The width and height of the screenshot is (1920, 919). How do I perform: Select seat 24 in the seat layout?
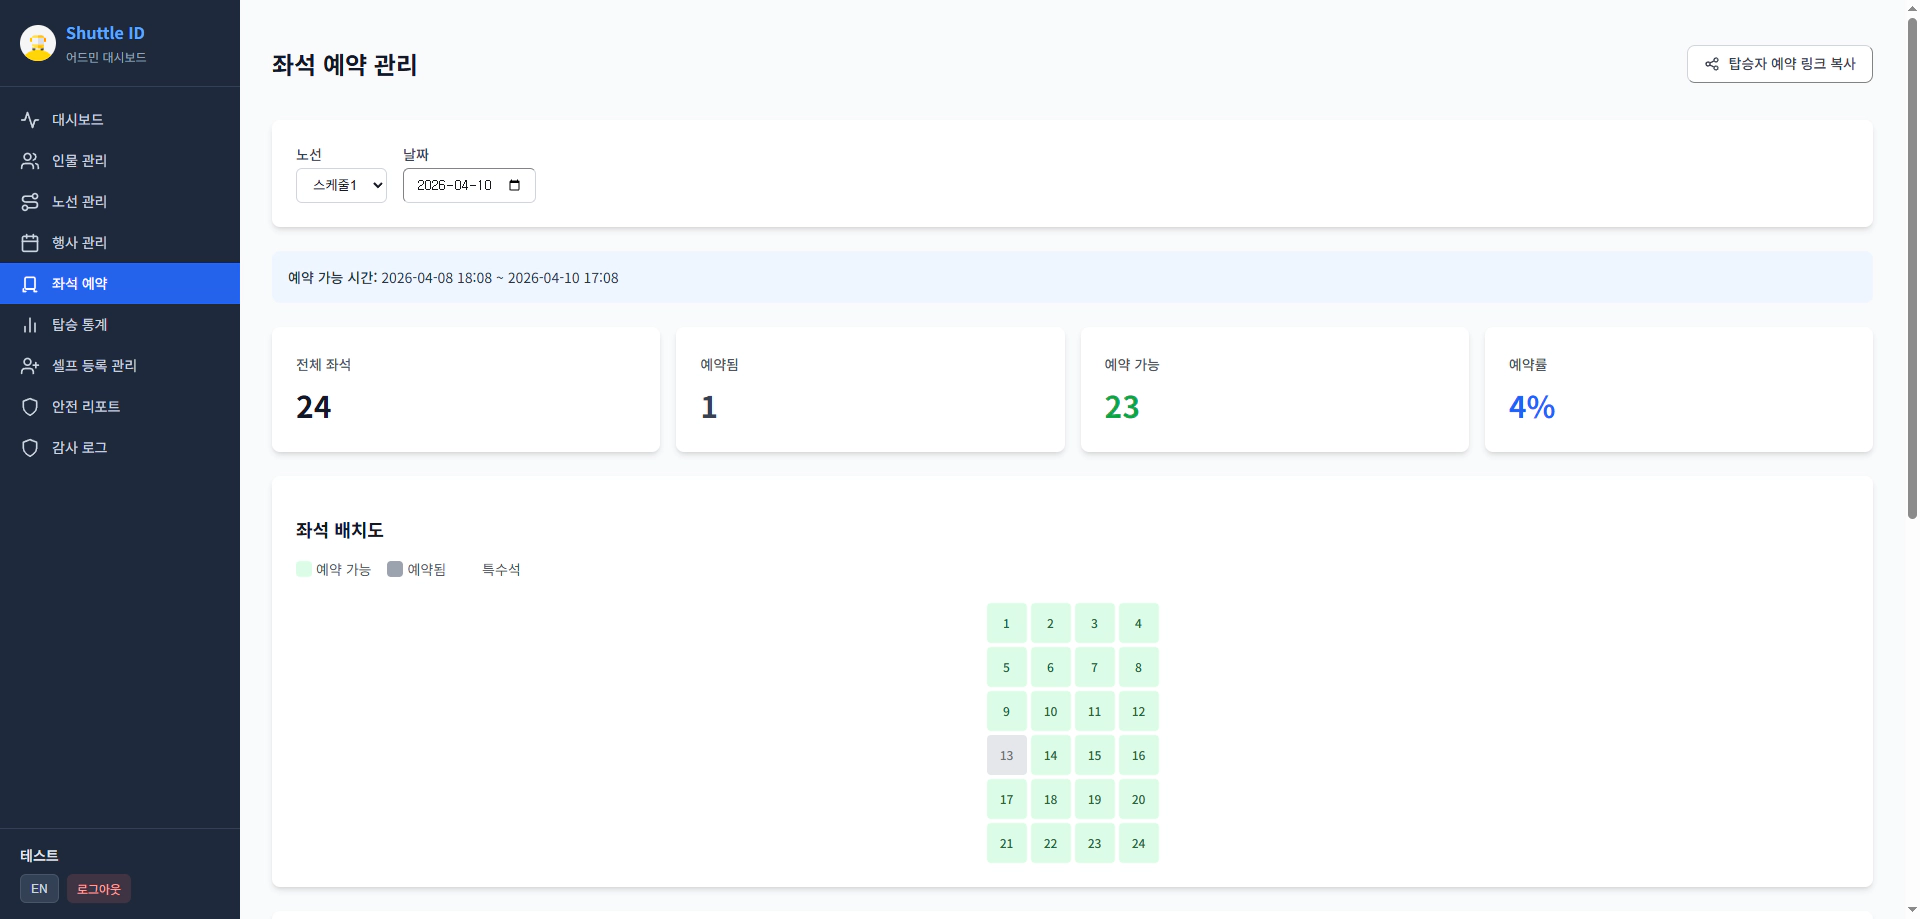[1138, 843]
